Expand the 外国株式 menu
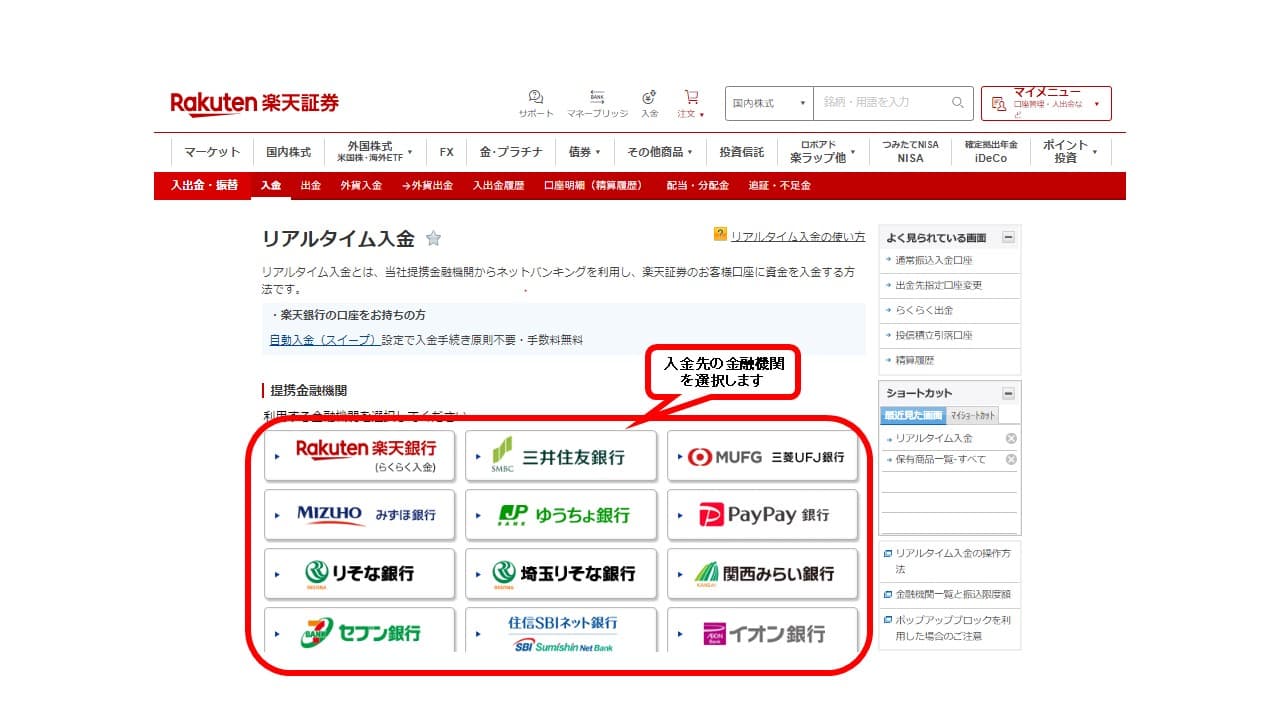Screen dimensions: 1280x720 [374, 151]
